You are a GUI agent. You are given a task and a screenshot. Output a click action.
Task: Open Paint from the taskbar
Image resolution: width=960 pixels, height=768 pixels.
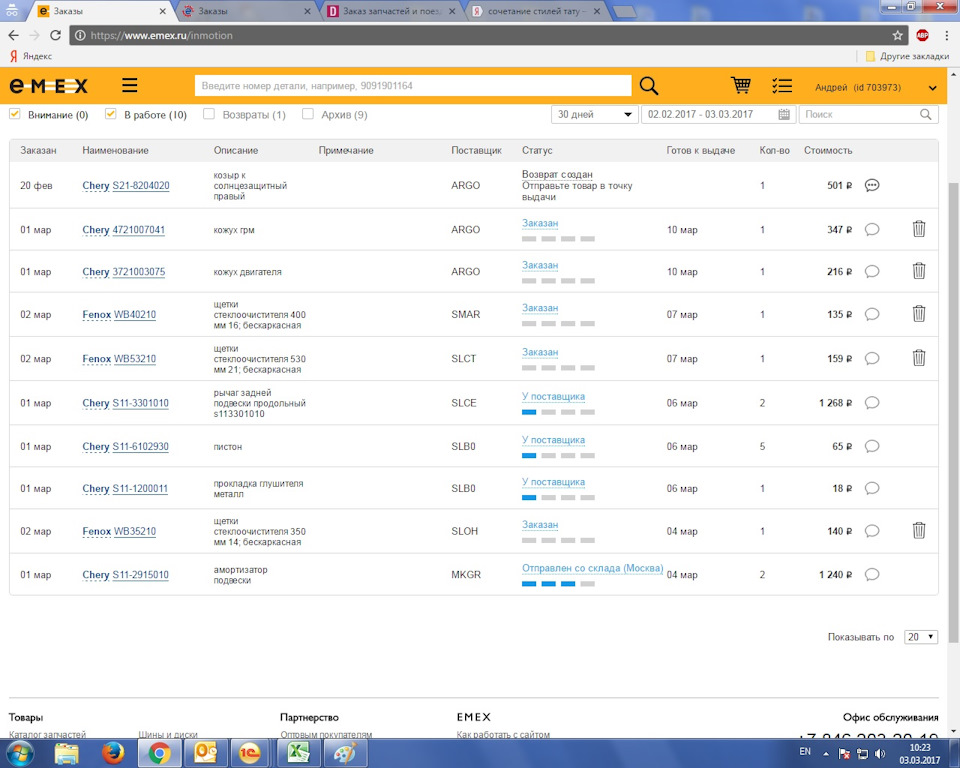345,753
